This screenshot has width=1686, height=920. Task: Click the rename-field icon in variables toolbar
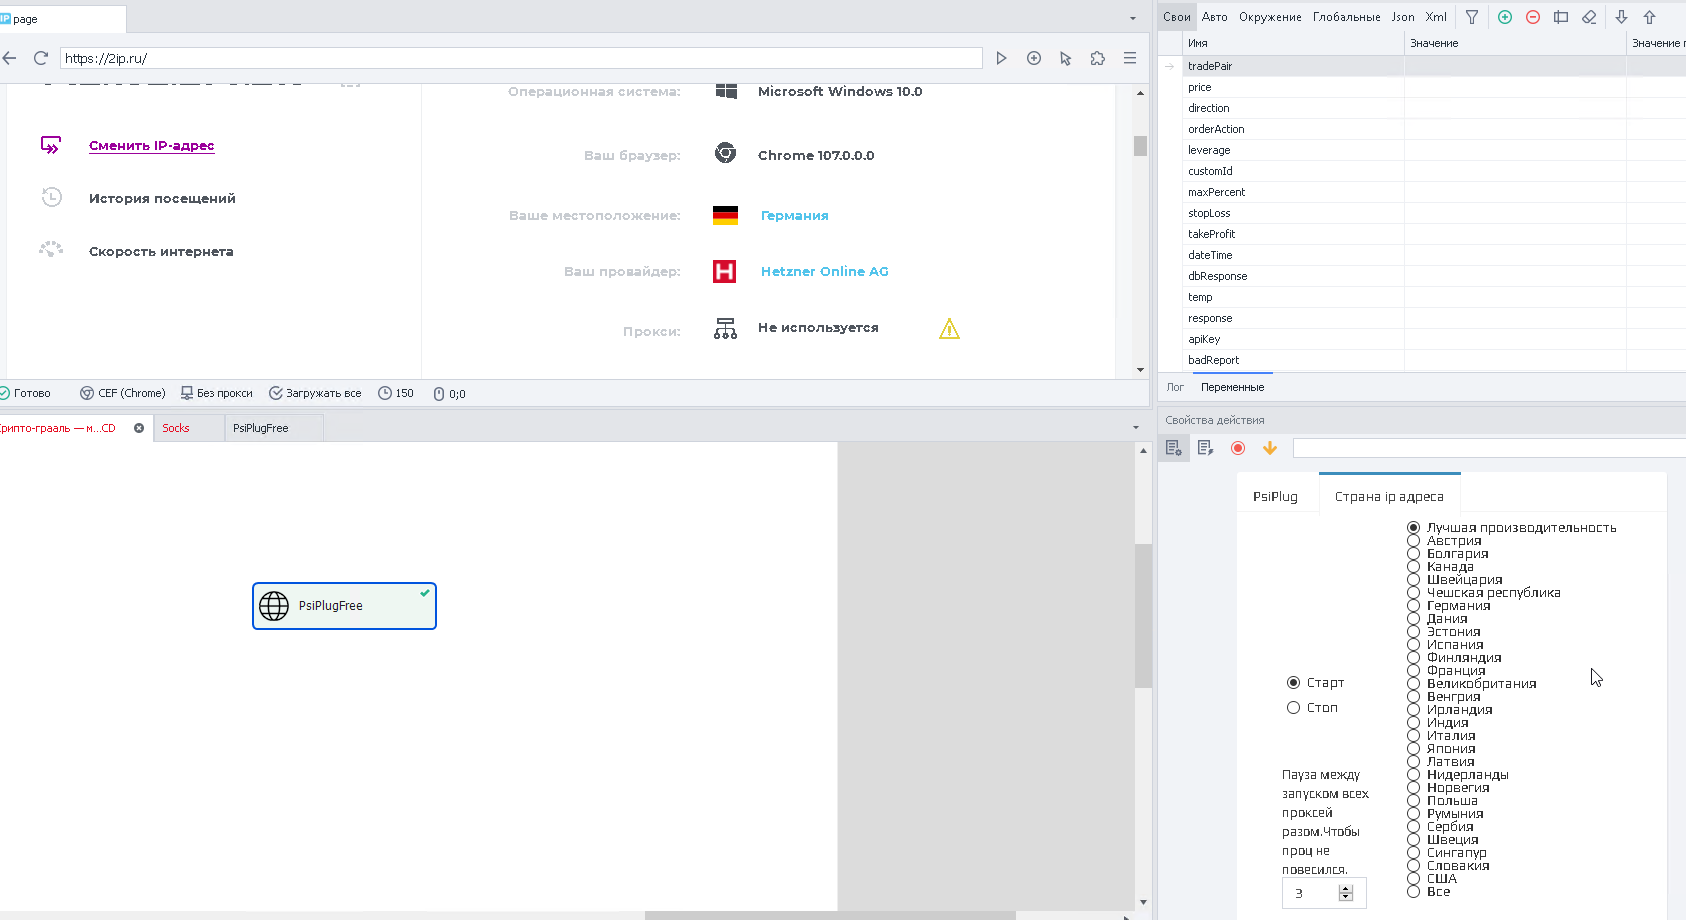[x=1561, y=17]
